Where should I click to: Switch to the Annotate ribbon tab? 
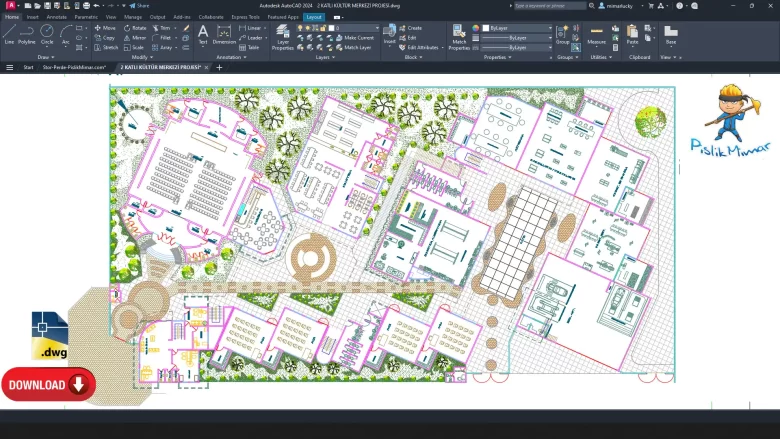point(57,17)
